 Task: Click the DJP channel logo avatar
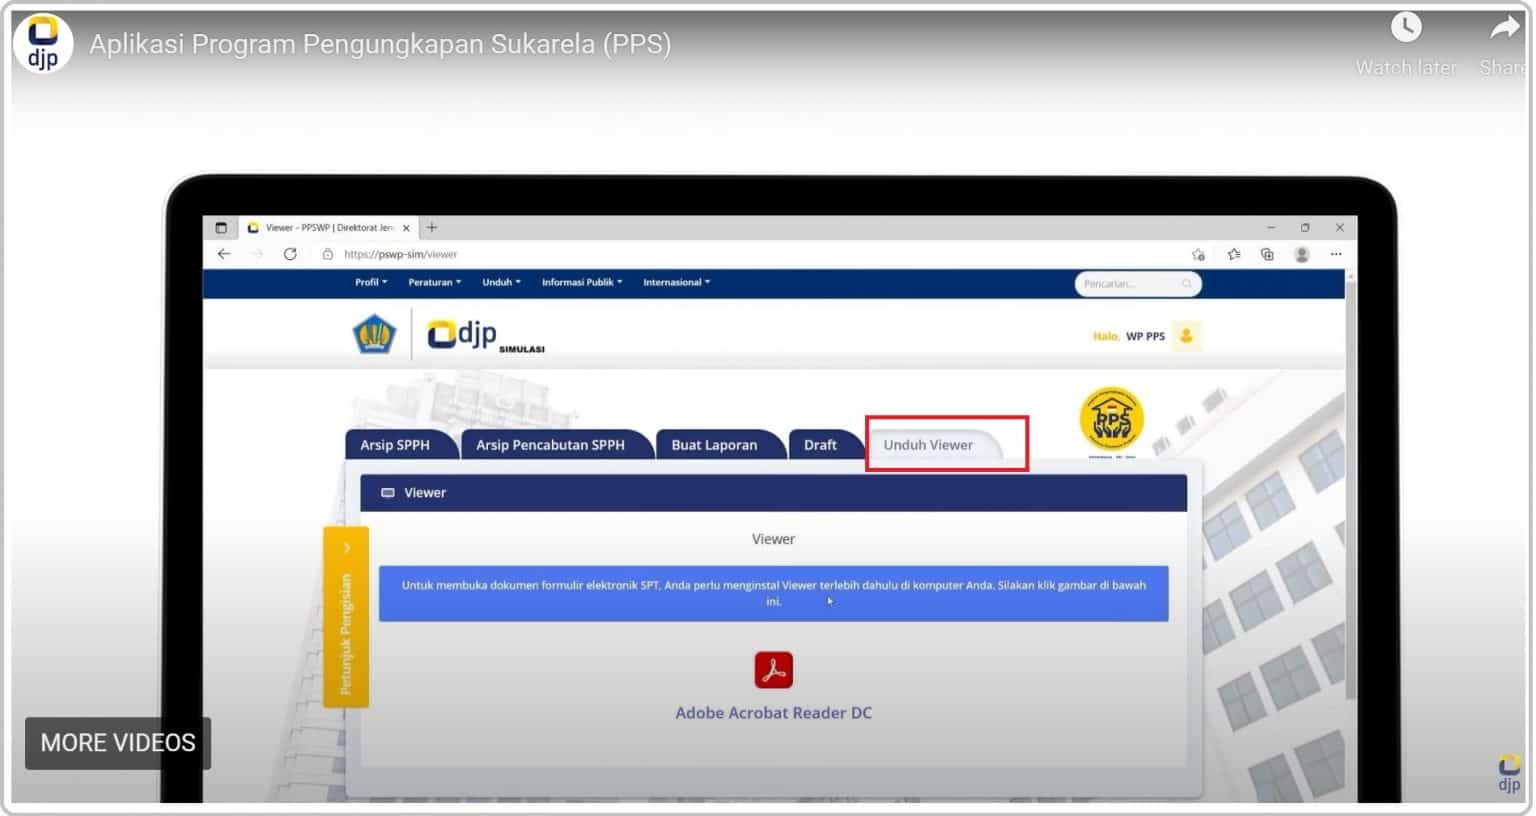tap(43, 44)
